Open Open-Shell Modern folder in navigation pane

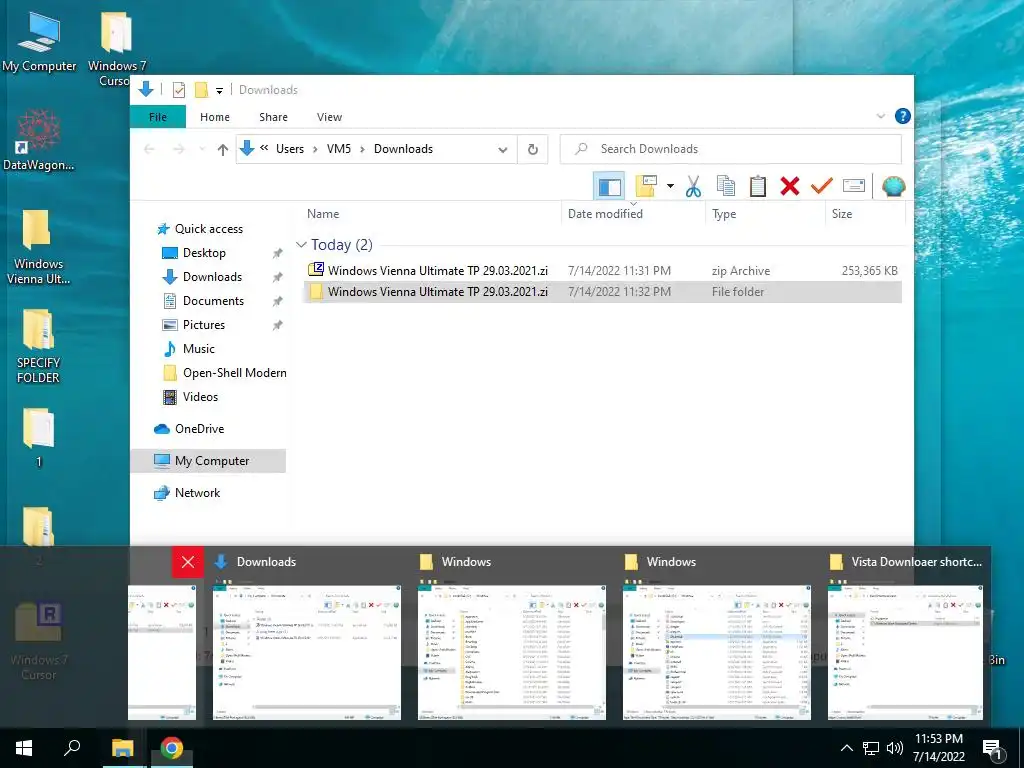234,373
